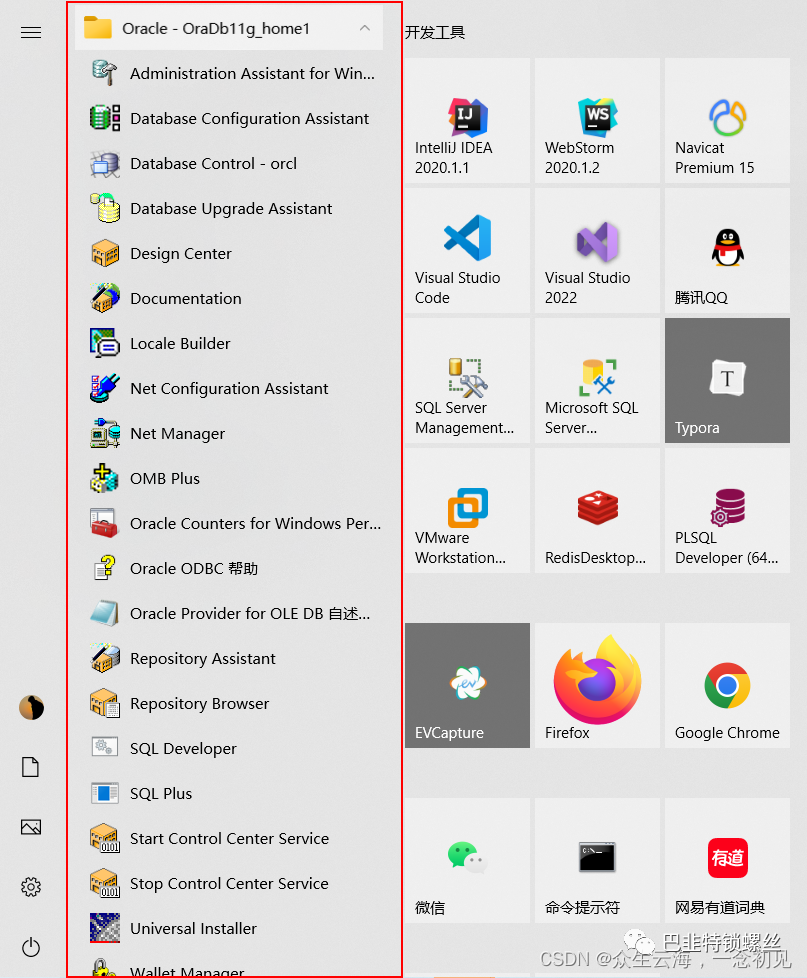Launch Repository Assistant icon
This screenshot has height=978, width=807.
pos(105,658)
